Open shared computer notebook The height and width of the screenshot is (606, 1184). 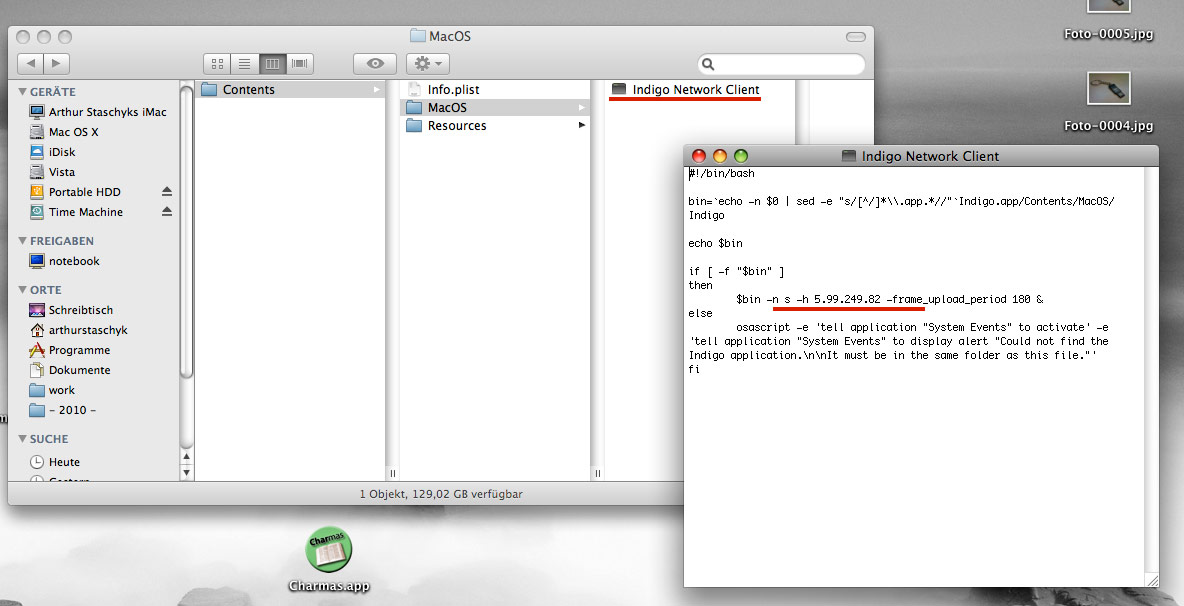[x=65, y=261]
